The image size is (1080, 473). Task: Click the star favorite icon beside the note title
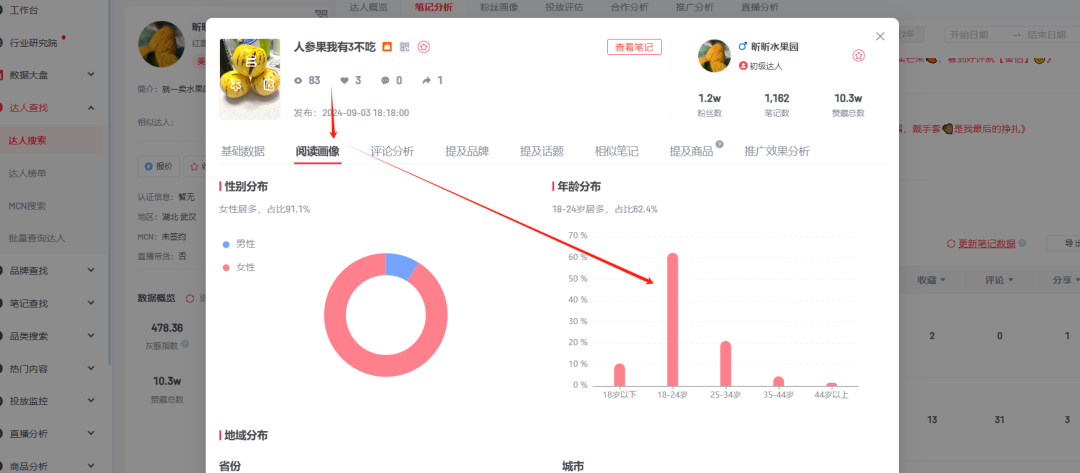(424, 47)
